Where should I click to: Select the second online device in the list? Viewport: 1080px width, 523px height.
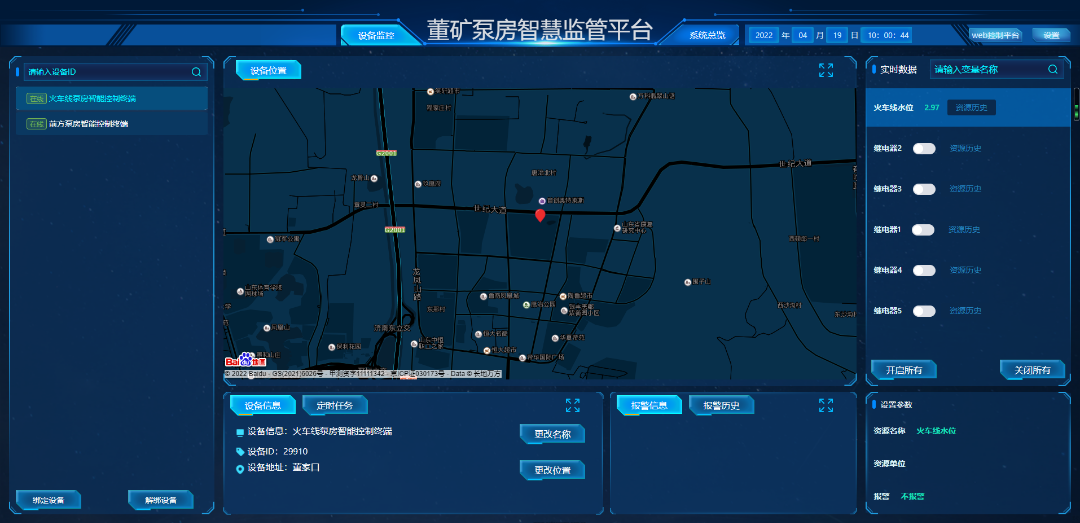(x=92, y=124)
